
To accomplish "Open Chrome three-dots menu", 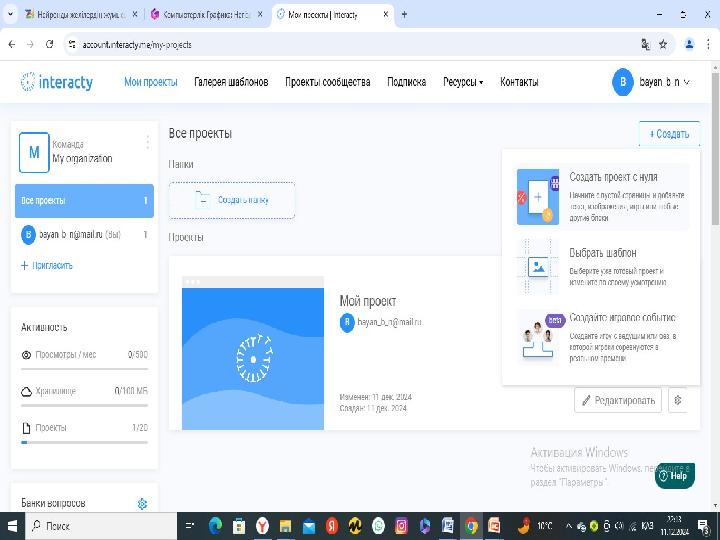I will (x=708, y=44).
